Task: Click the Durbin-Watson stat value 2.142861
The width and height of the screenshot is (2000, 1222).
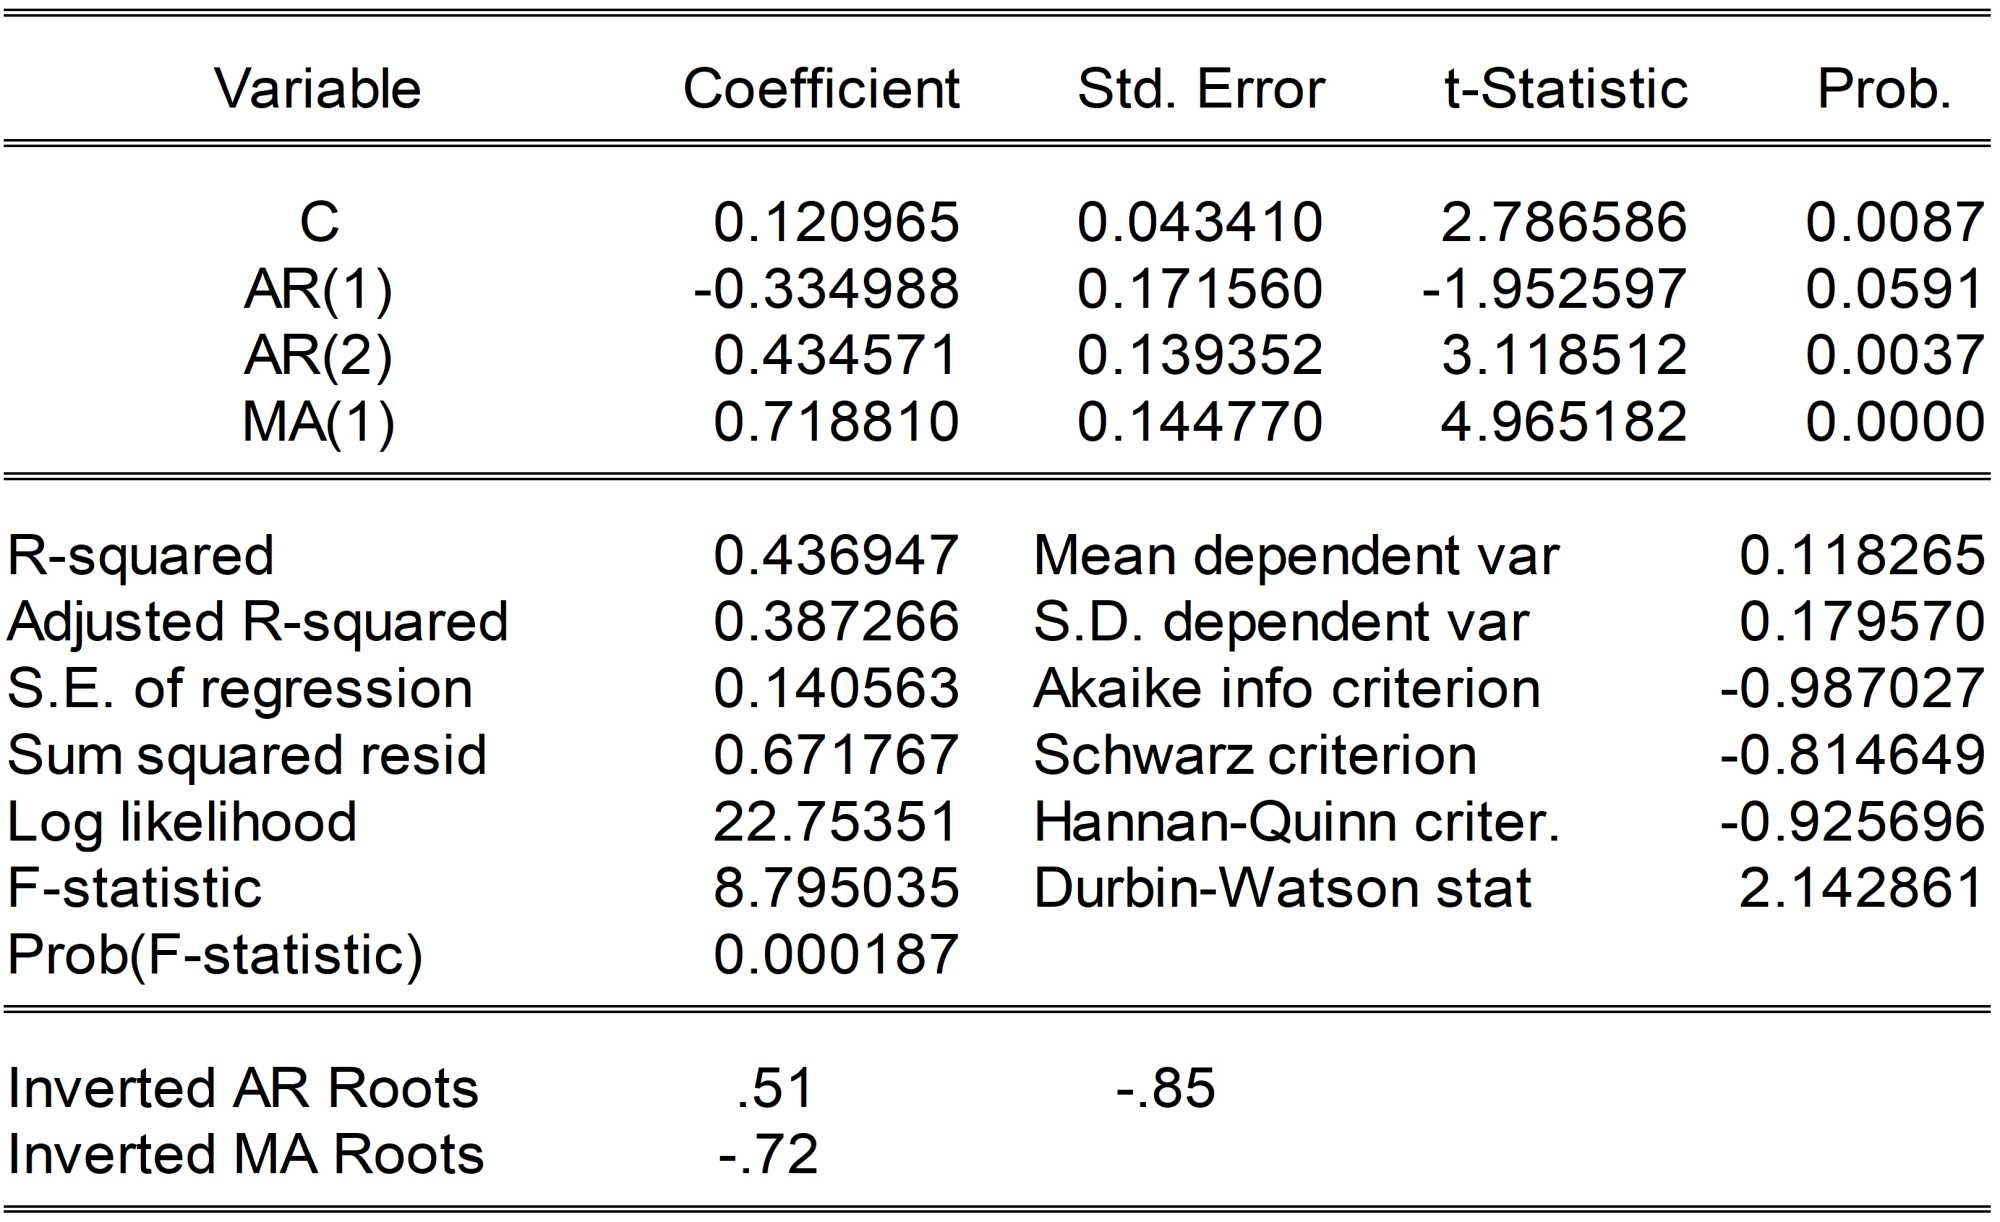Action: pos(1862,888)
